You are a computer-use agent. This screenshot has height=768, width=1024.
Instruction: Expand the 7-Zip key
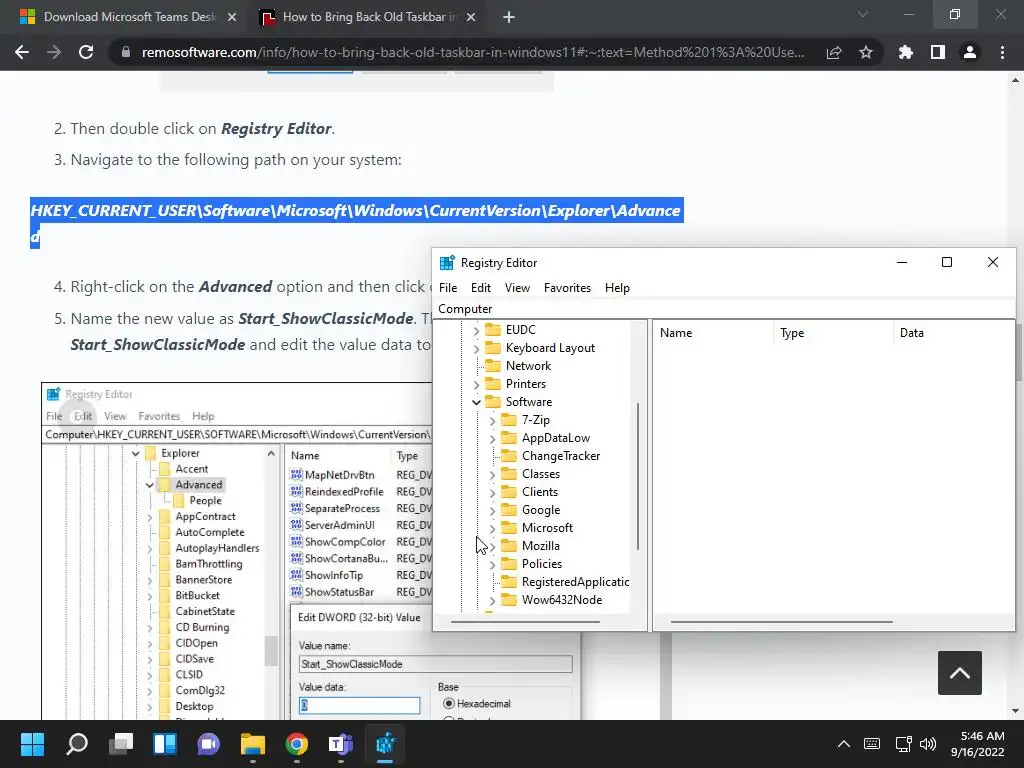[492, 421]
